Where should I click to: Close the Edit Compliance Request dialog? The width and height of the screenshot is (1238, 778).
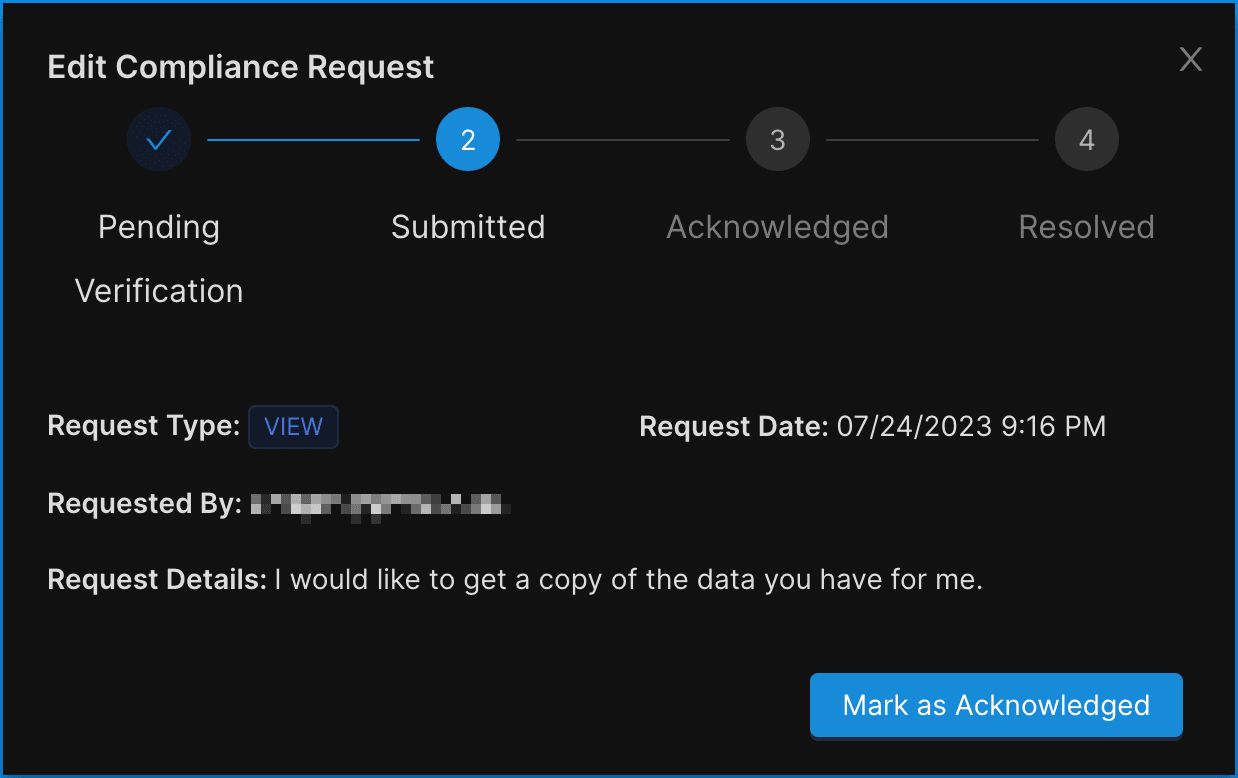coord(1190,60)
